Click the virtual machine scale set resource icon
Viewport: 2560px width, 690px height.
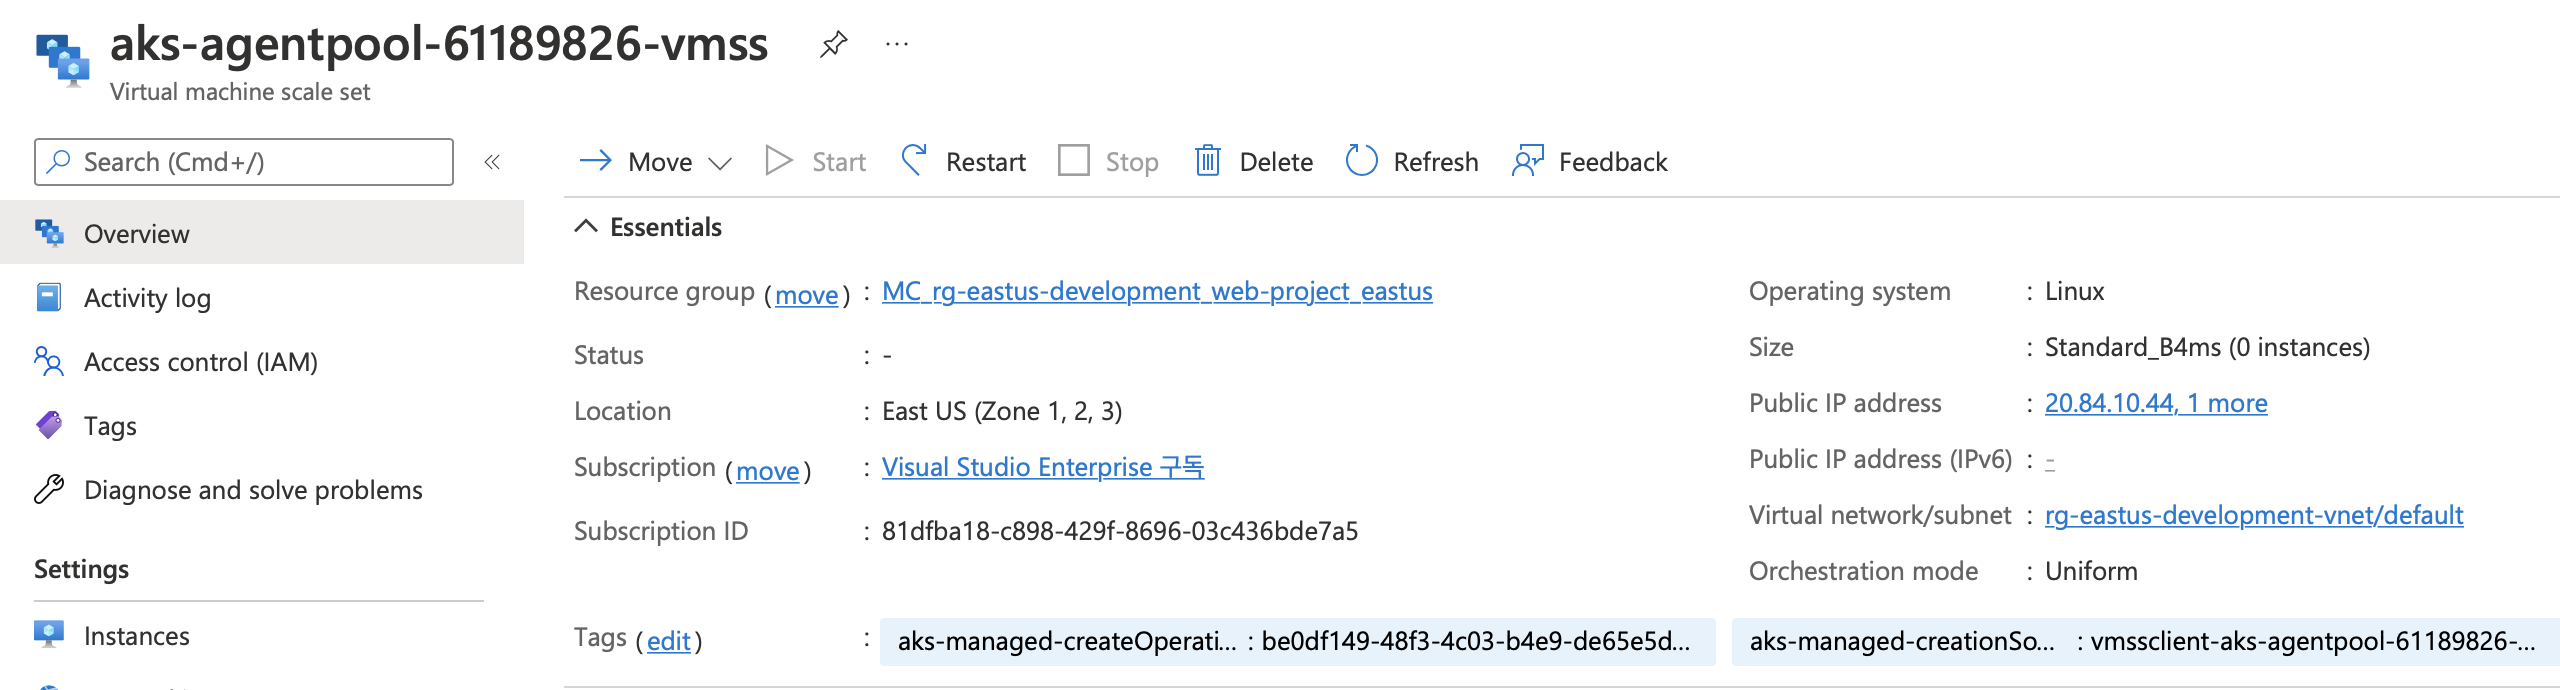click(62, 60)
